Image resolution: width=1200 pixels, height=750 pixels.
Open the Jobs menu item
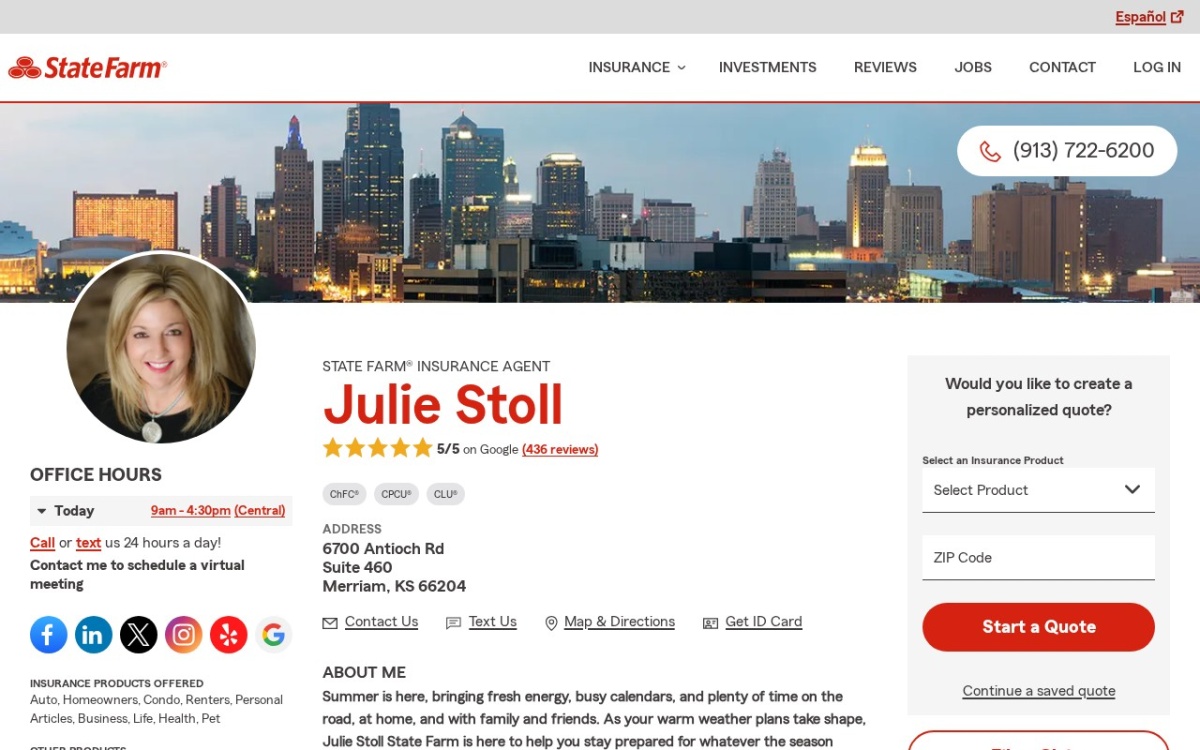pyautogui.click(x=973, y=67)
